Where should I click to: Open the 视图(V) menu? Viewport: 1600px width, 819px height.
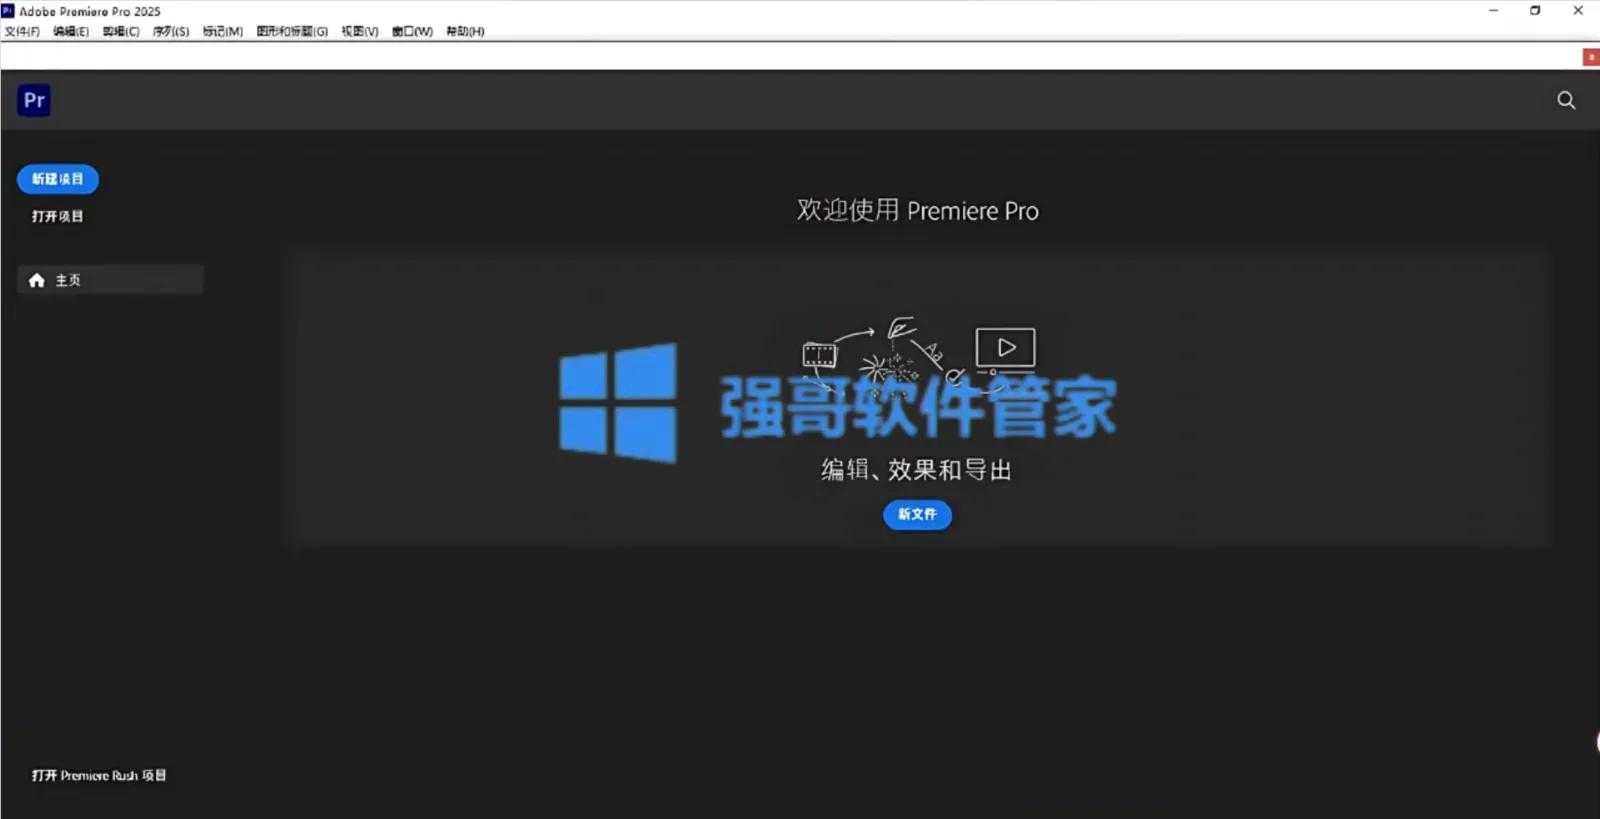click(x=360, y=31)
